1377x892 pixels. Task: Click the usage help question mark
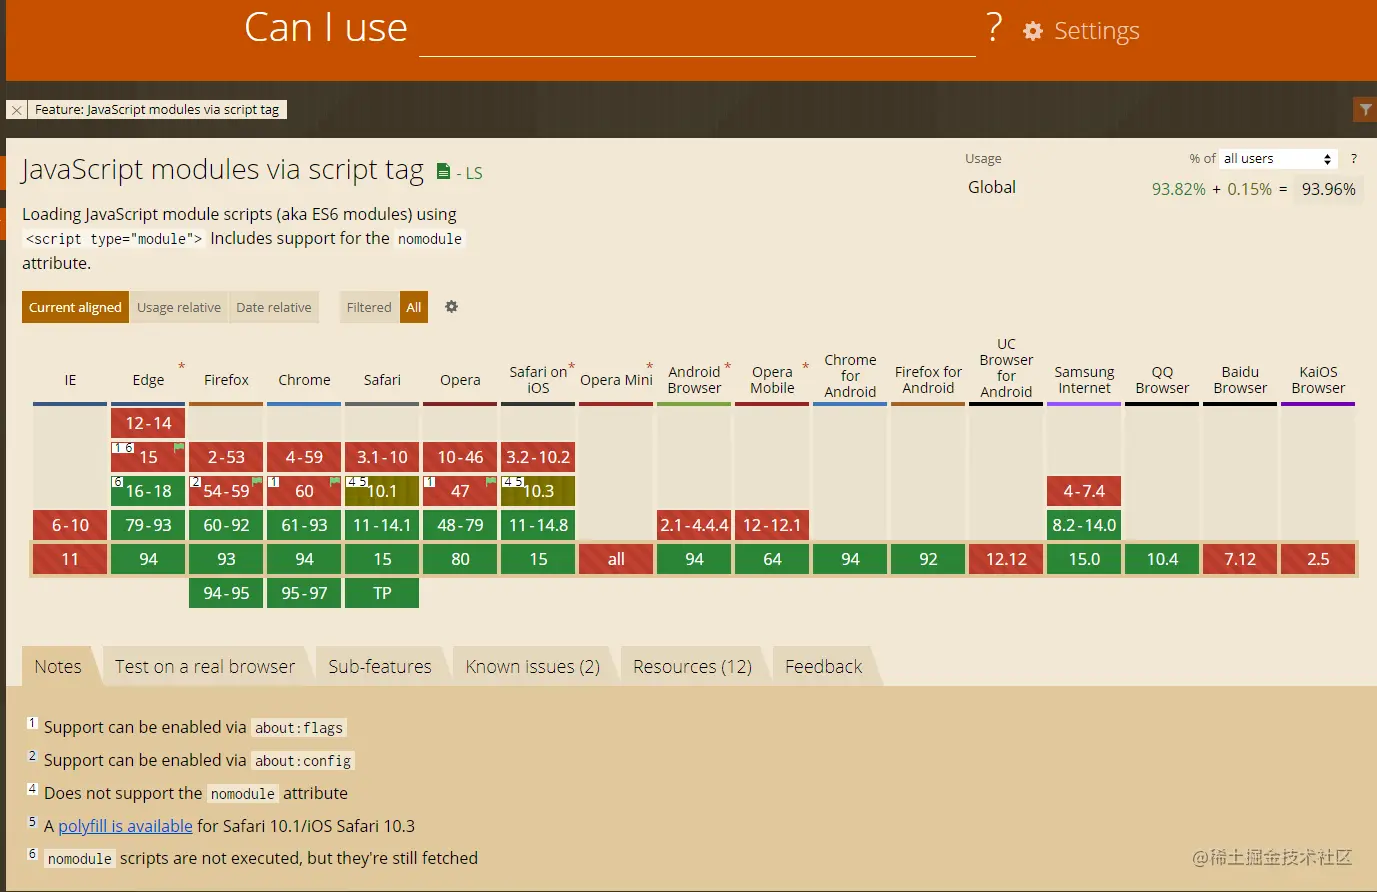point(1354,159)
